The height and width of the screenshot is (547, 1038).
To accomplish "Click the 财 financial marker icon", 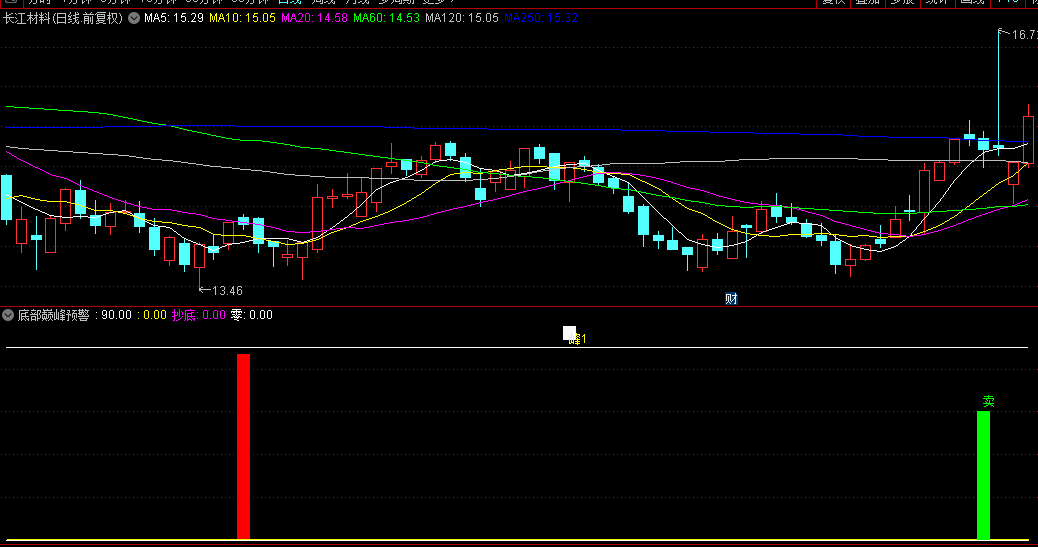I will pyautogui.click(x=731, y=299).
